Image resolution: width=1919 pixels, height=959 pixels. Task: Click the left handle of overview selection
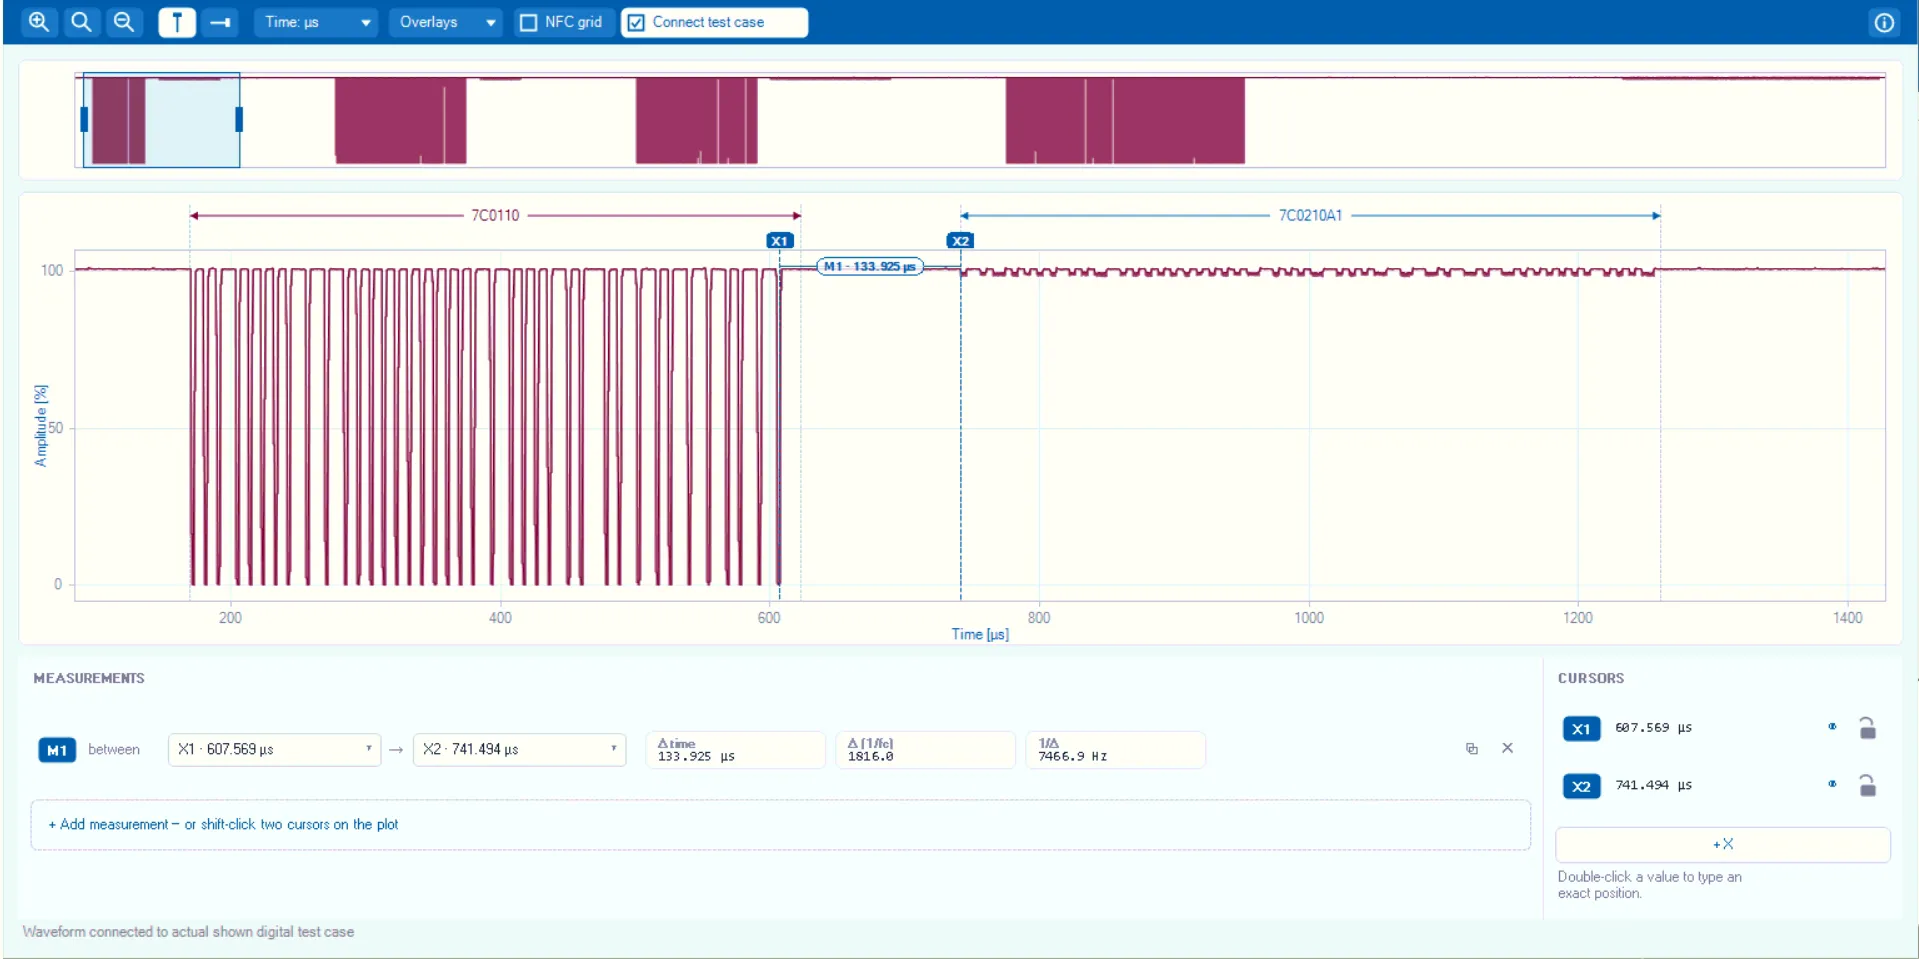(x=84, y=120)
